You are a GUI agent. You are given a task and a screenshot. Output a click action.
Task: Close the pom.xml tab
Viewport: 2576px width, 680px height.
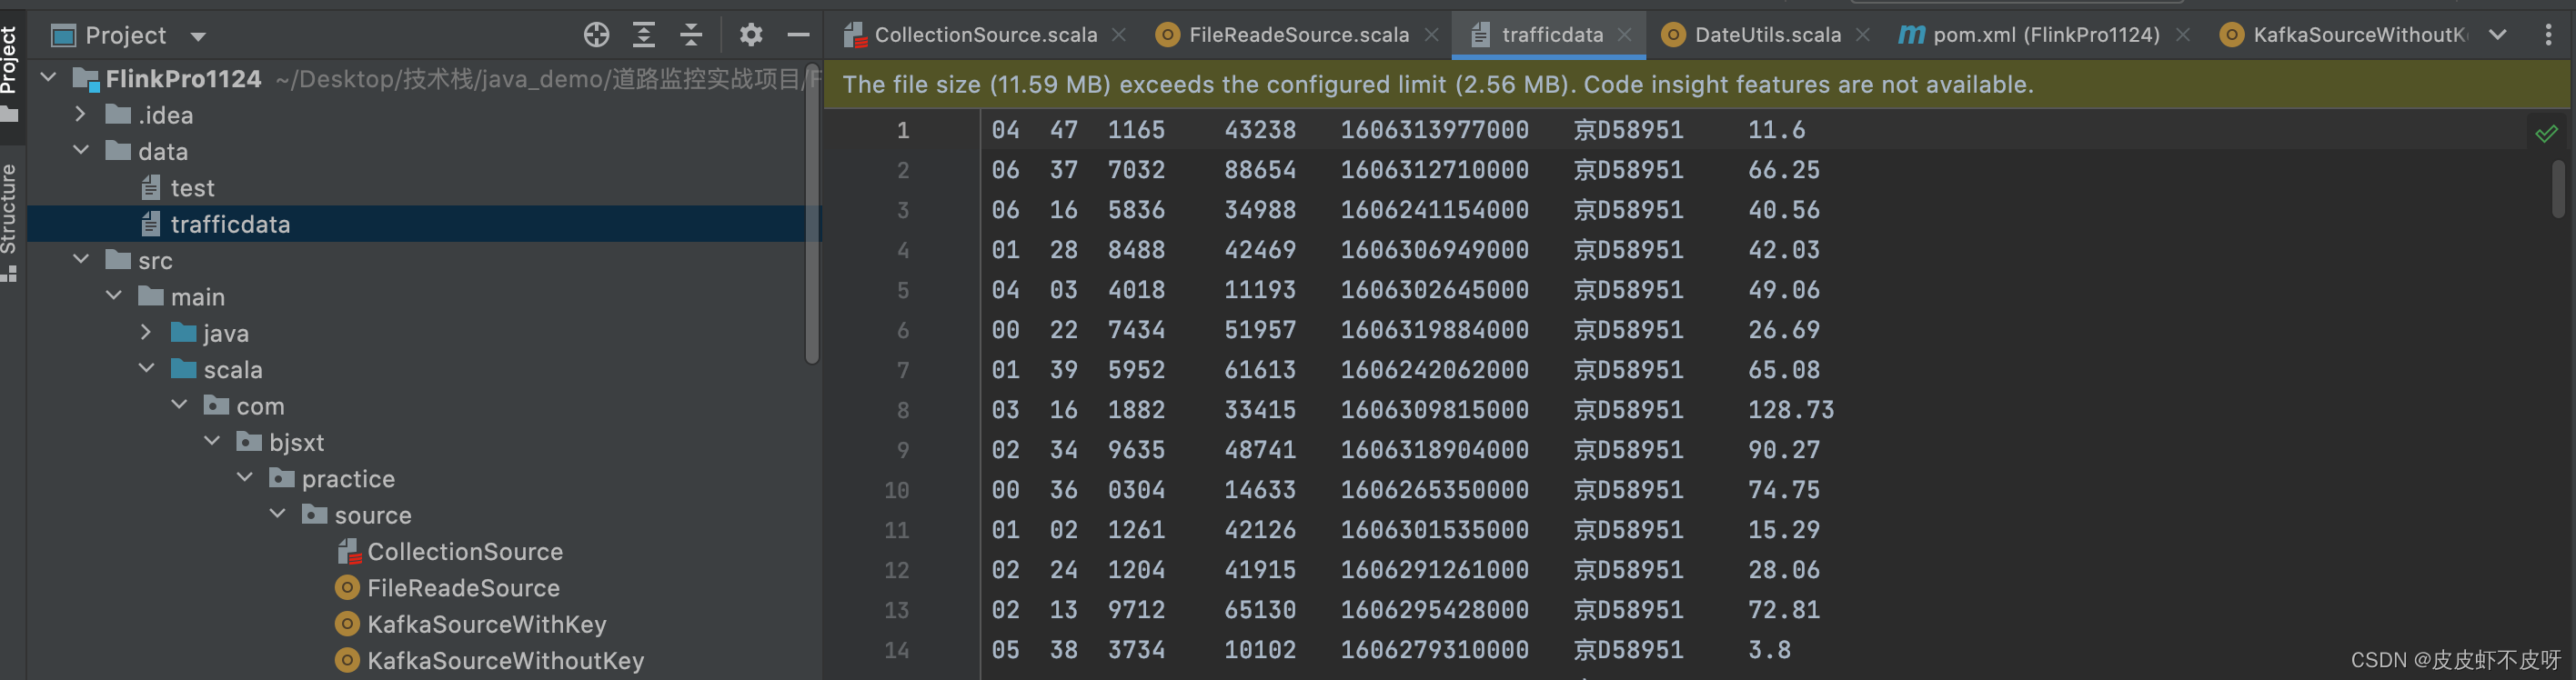point(2183,35)
